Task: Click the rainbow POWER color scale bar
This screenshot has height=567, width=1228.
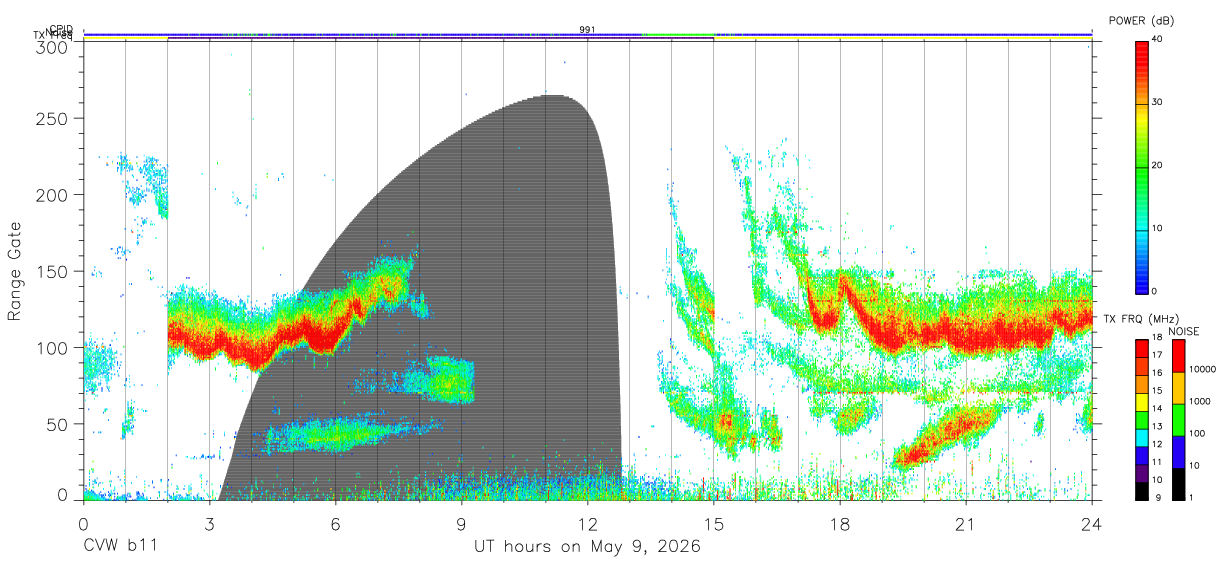Action: click(1142, 166)
